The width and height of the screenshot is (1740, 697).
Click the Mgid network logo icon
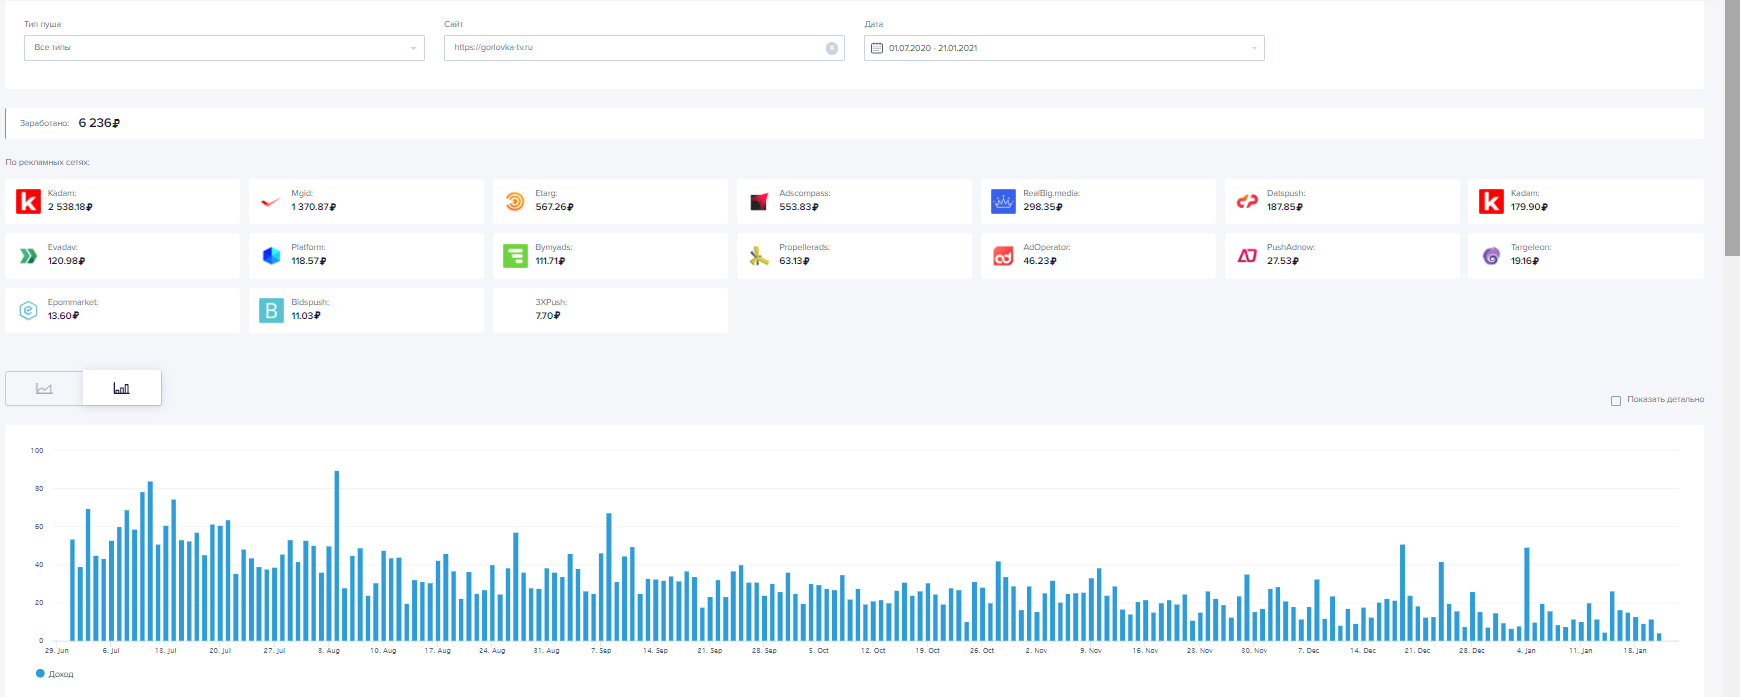point(270,201)
